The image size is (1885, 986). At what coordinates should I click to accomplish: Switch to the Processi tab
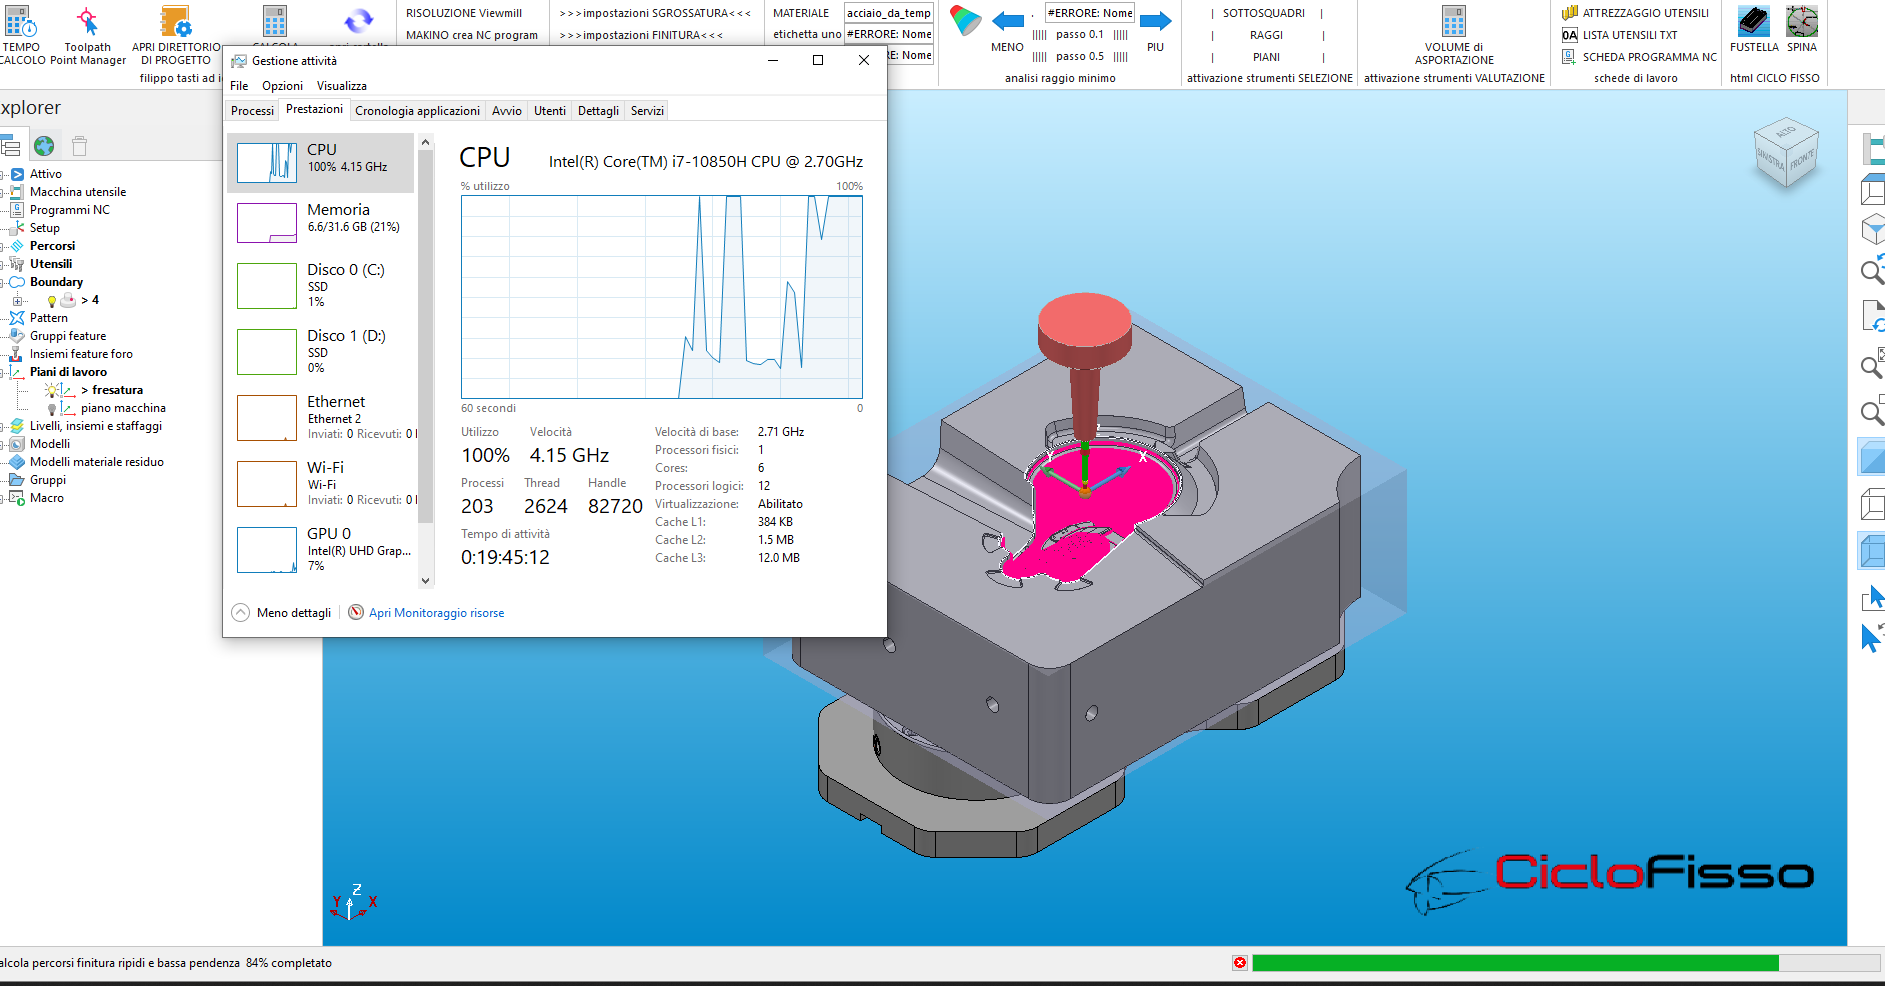pos(252,111)
